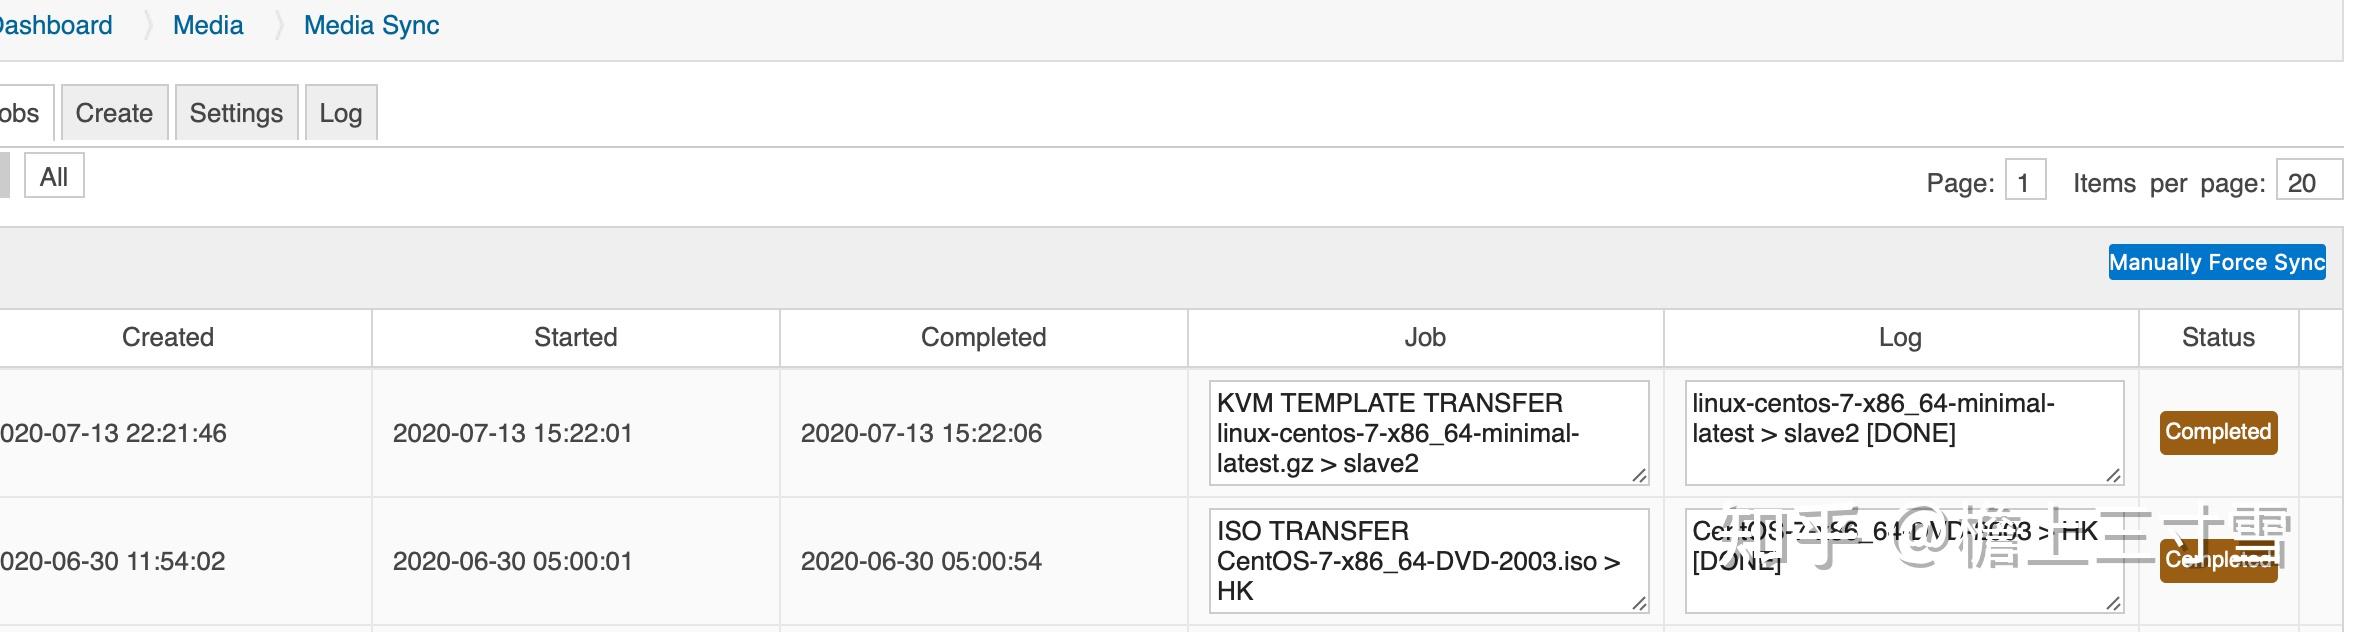Image resolution: width=2354 pixels, height=632 pixels.
Task: Click the ISO TRANSFER job text box
Action: [1427, 561]
